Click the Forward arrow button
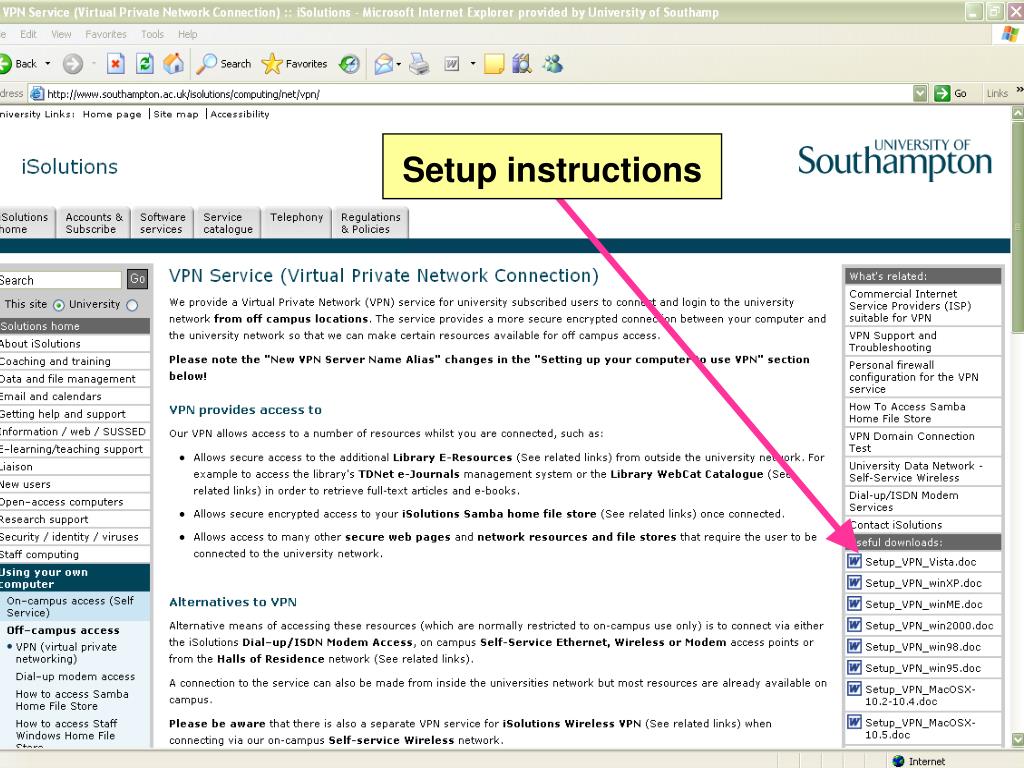The image size is (1024, 768). (x=73, y=63)
